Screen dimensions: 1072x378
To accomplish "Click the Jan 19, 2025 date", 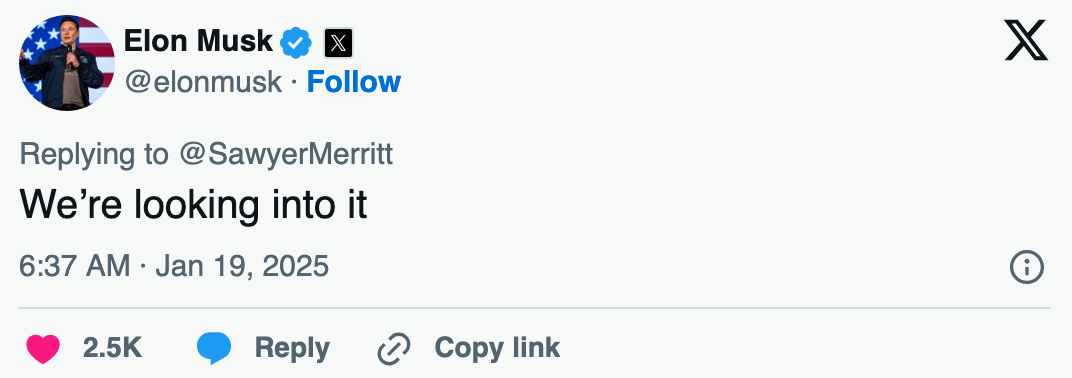I will 242,266.
